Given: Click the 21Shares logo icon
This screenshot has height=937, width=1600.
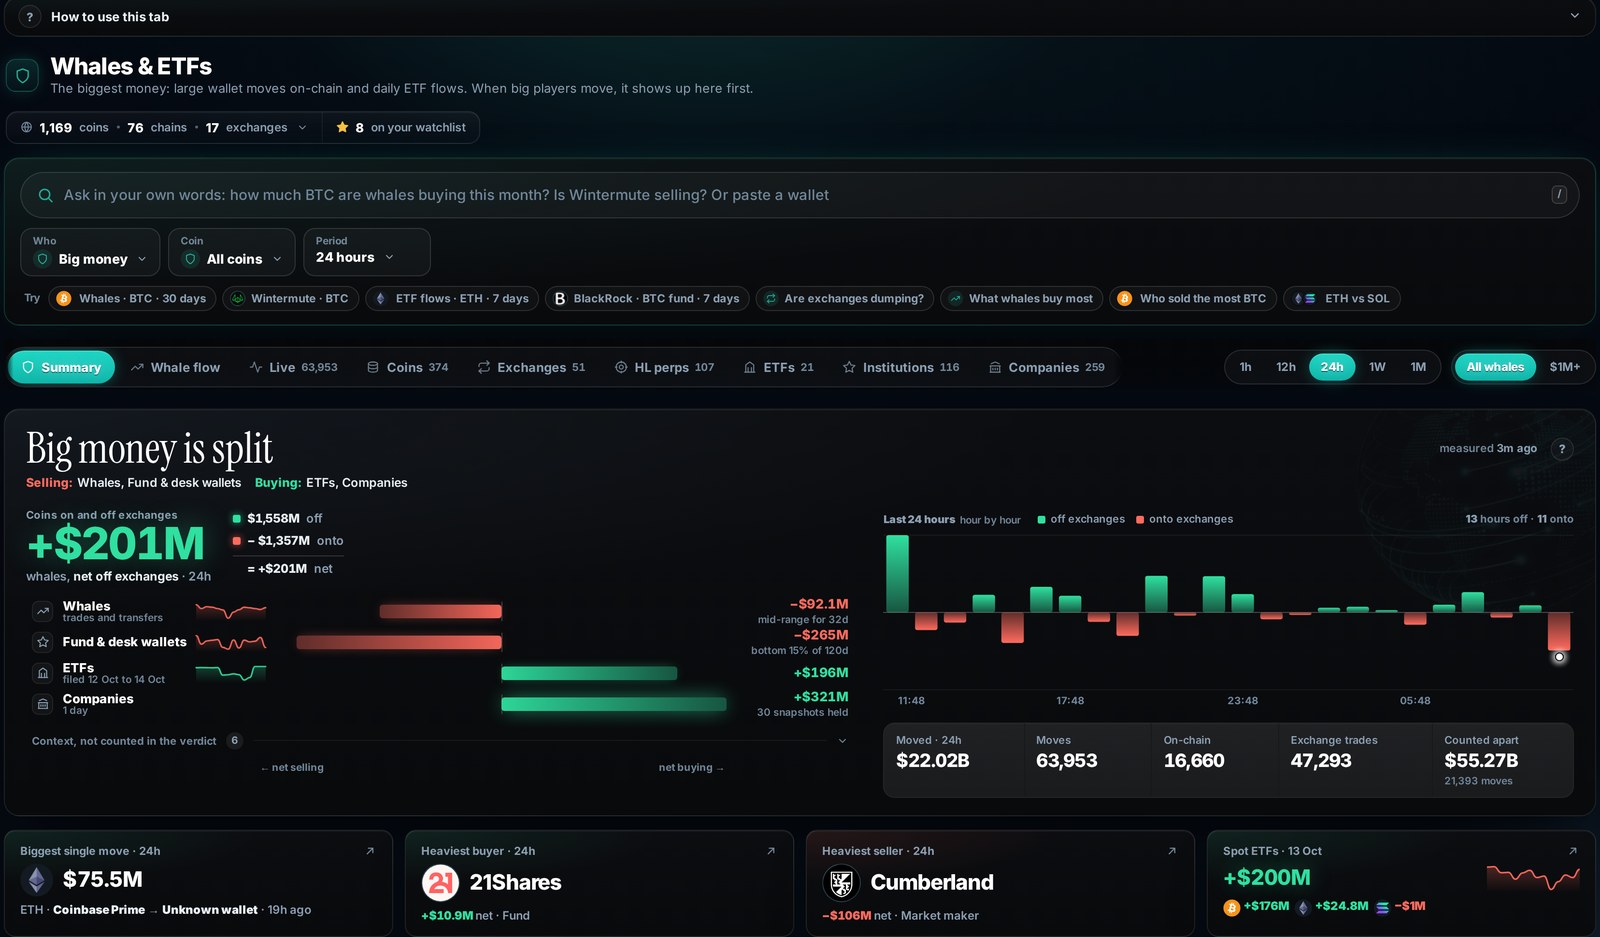Looking at the screenshot, I should tap(440, 882).
